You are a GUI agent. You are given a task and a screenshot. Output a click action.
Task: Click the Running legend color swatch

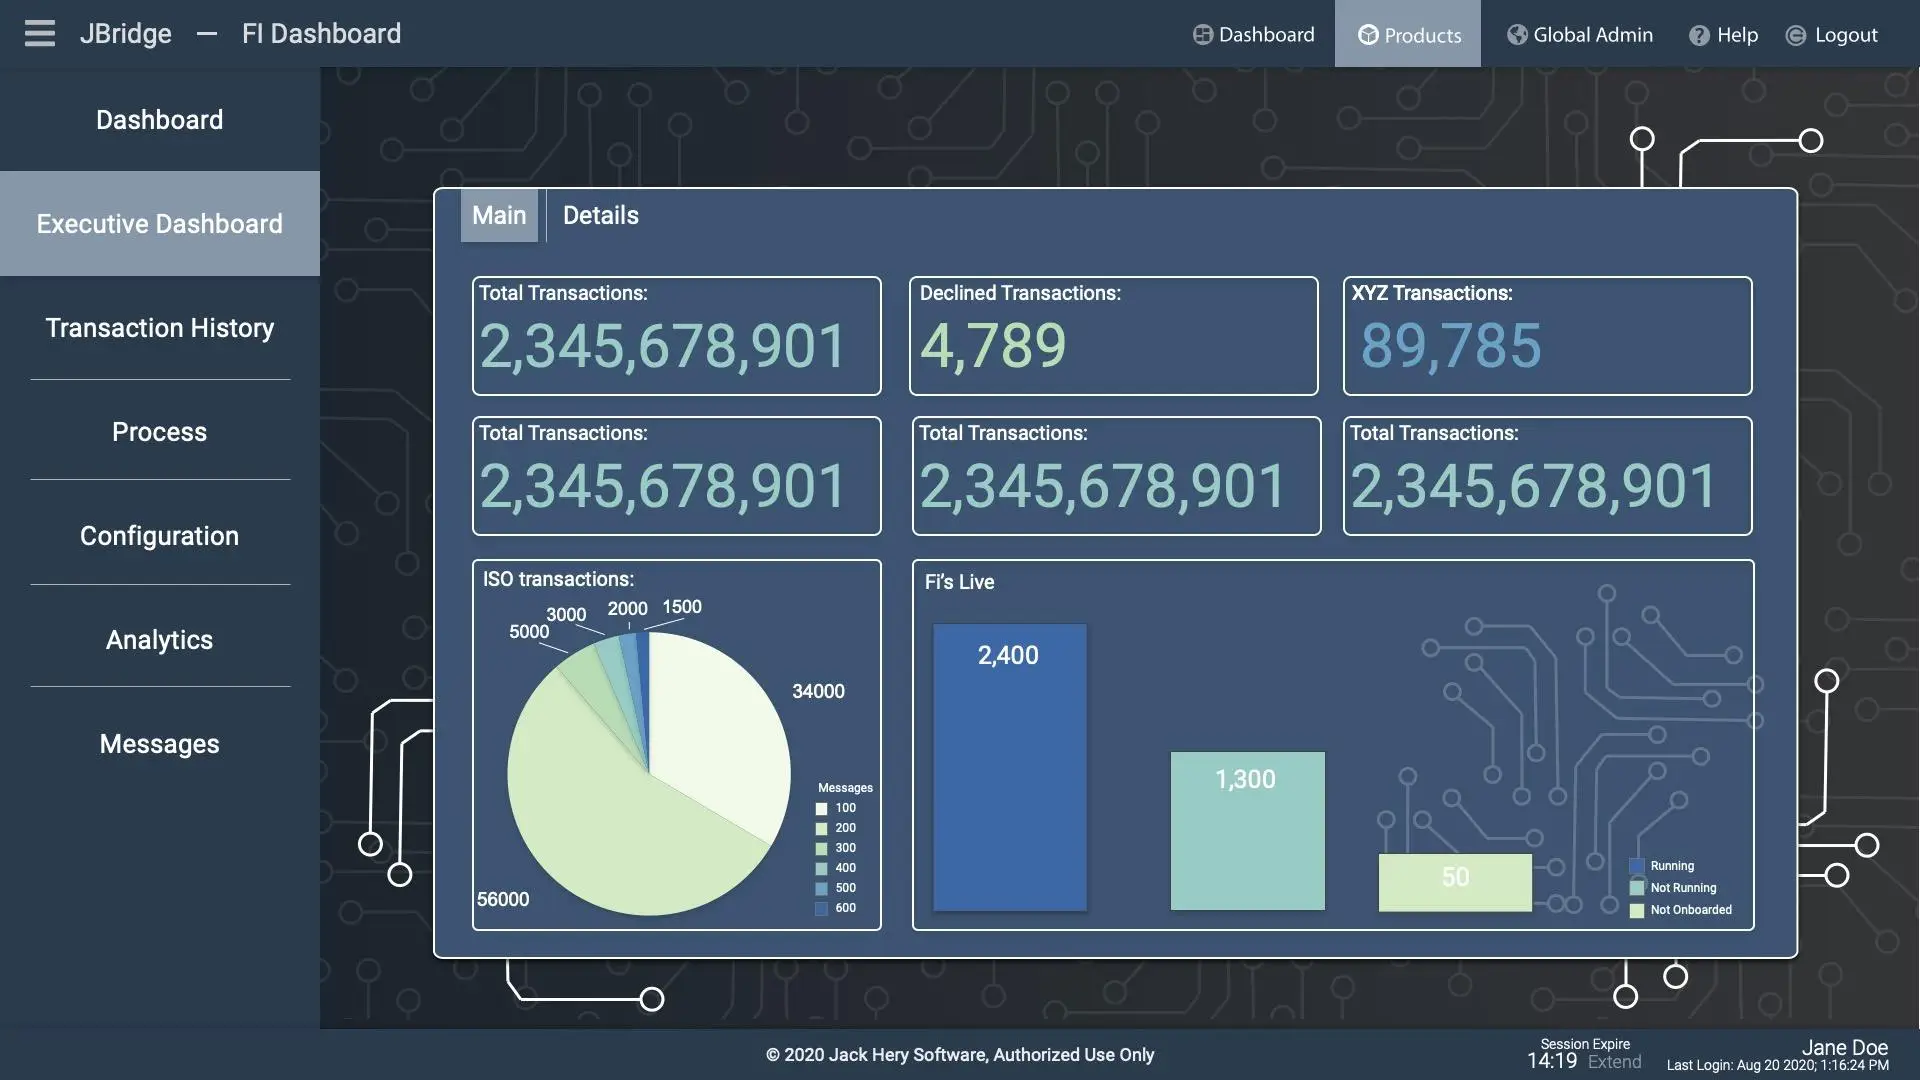pos(1637,866)
